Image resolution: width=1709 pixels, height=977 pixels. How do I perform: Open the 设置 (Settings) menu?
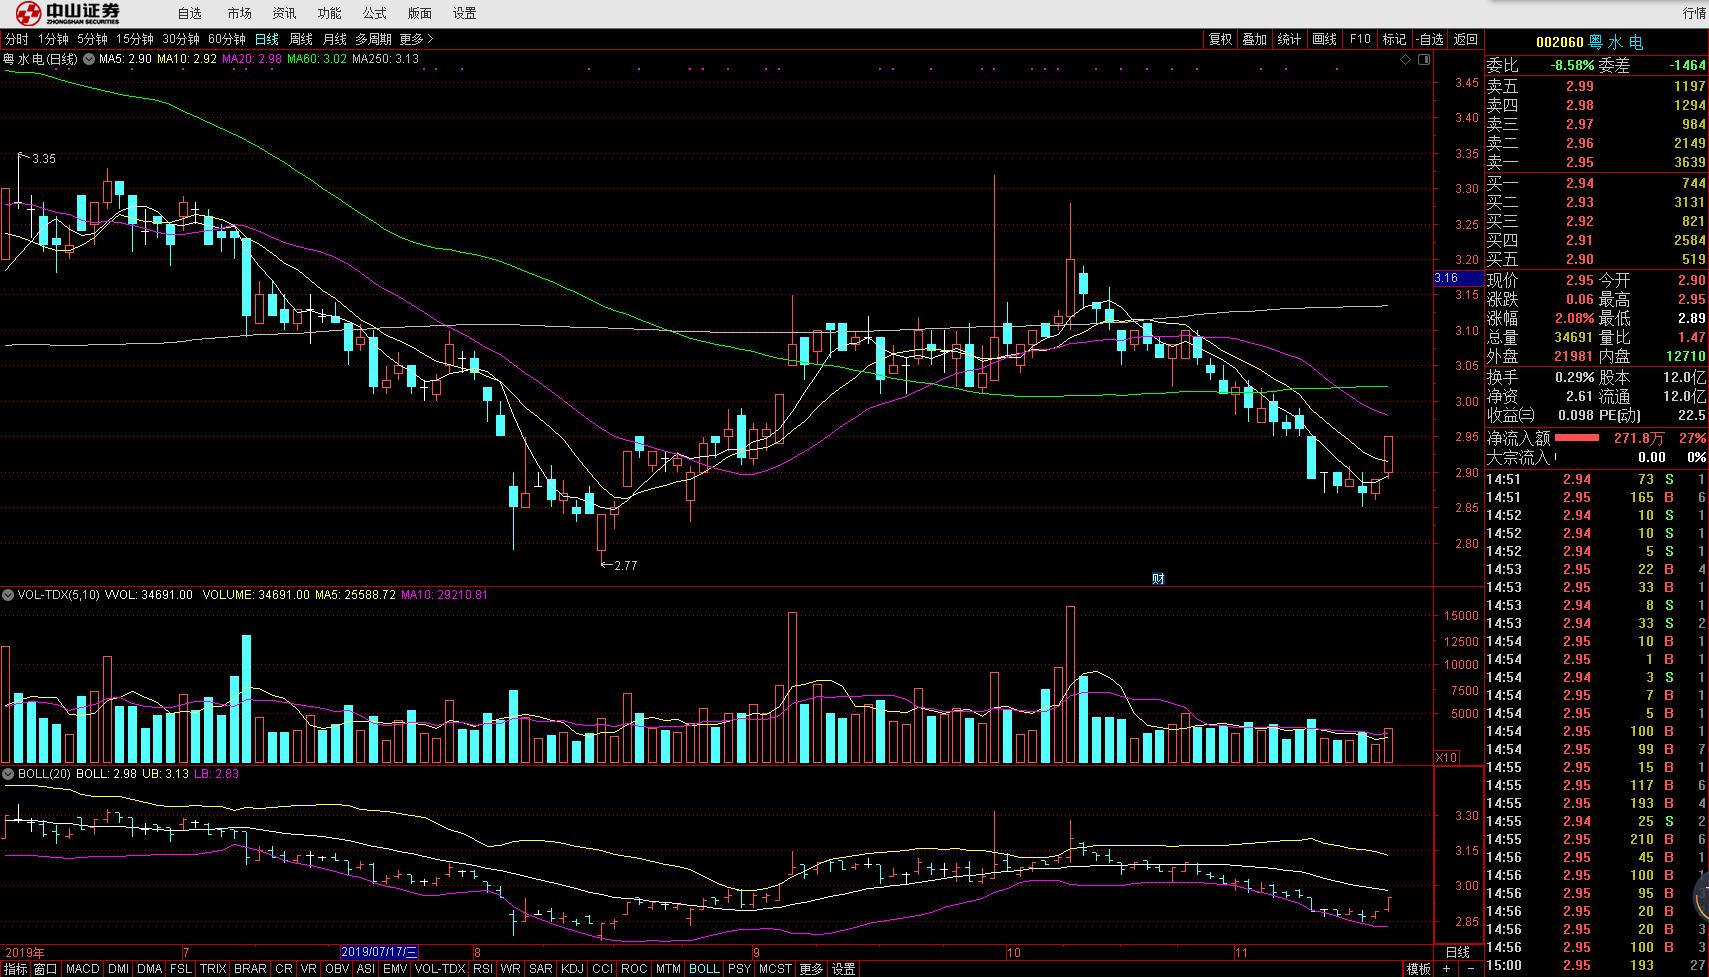pyautogui.click(x=465, y=13)
